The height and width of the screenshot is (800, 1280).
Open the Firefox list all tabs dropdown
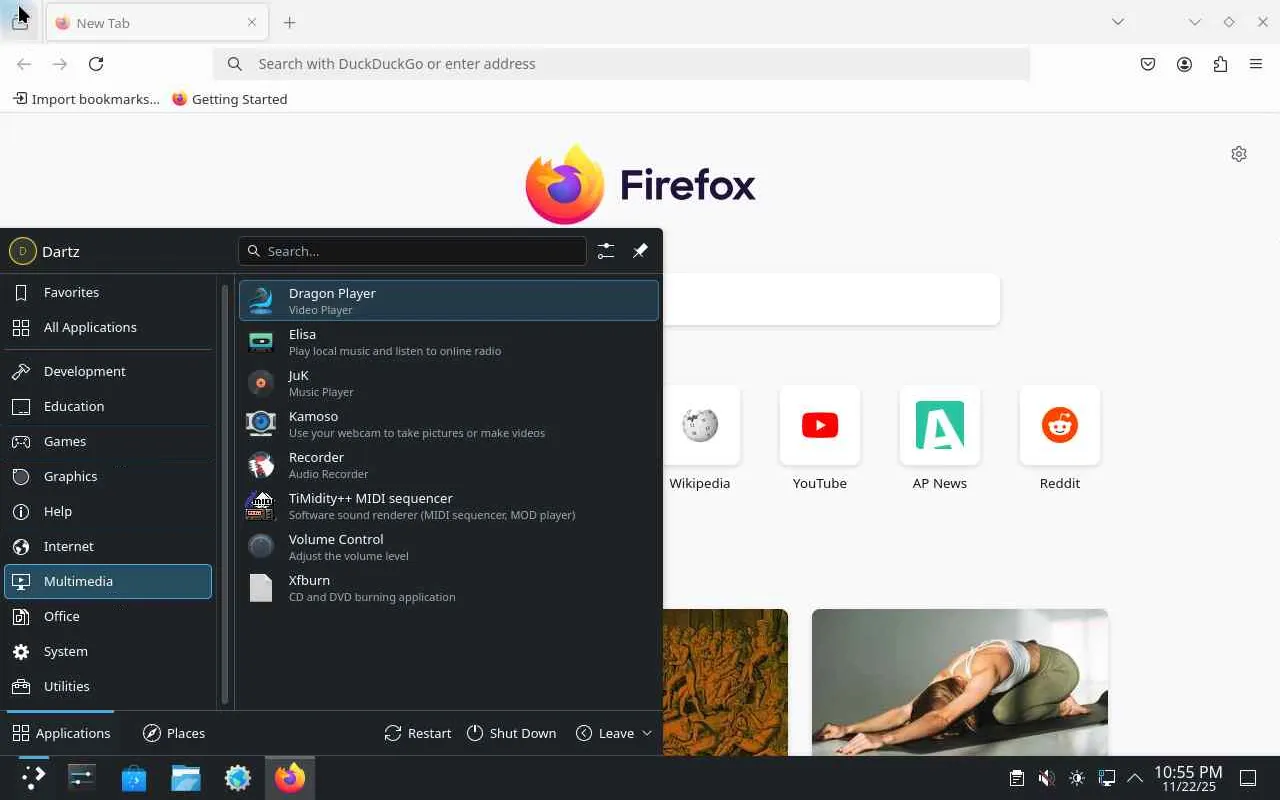point(1118,22)
